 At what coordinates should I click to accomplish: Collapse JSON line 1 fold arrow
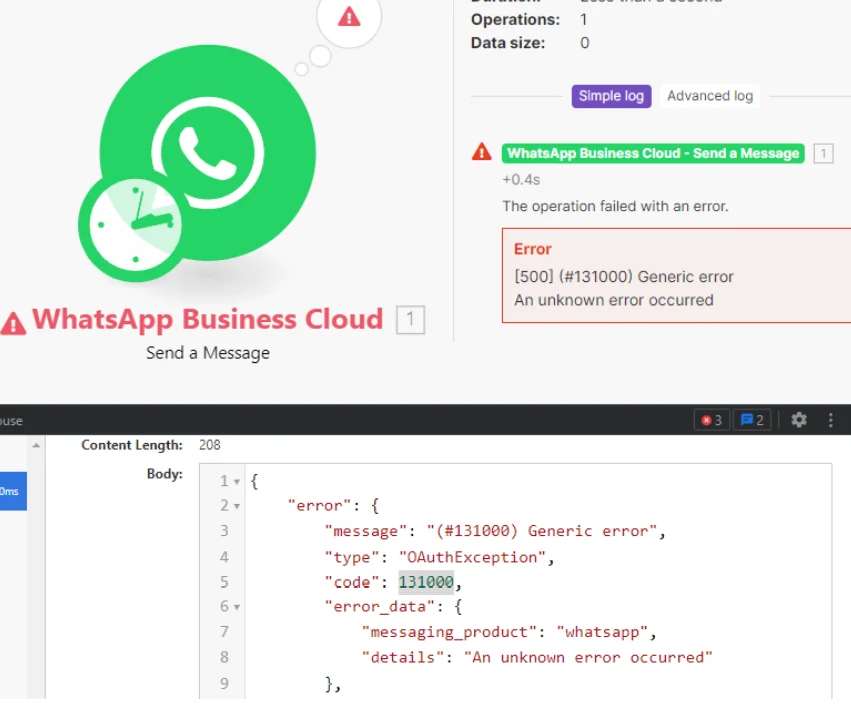(x=237, y=481)
